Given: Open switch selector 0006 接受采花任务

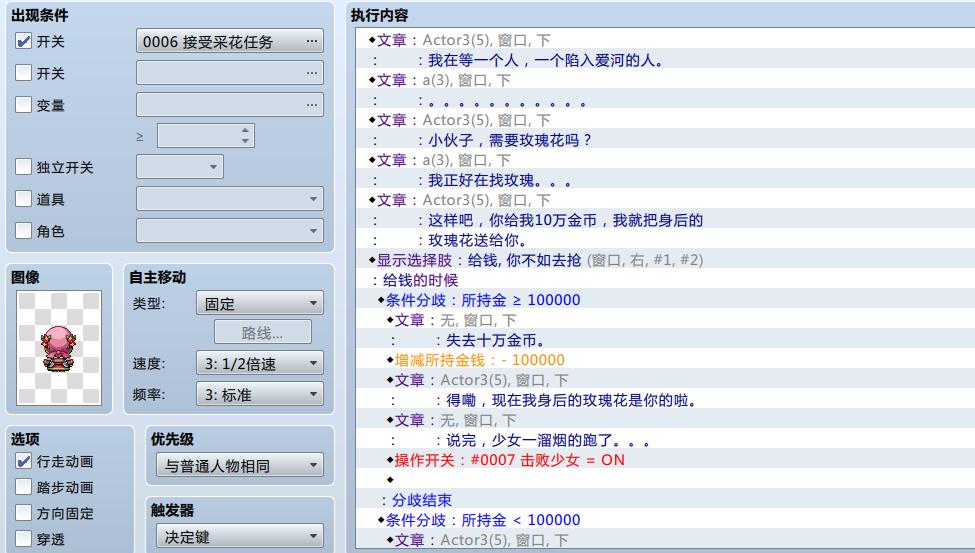Looking at the screenshot, I should 229,41.
